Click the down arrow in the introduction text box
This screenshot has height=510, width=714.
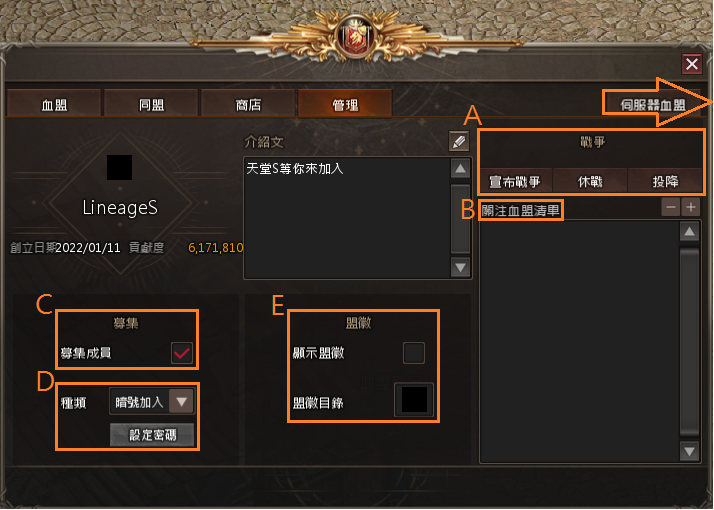click(460, 267)
